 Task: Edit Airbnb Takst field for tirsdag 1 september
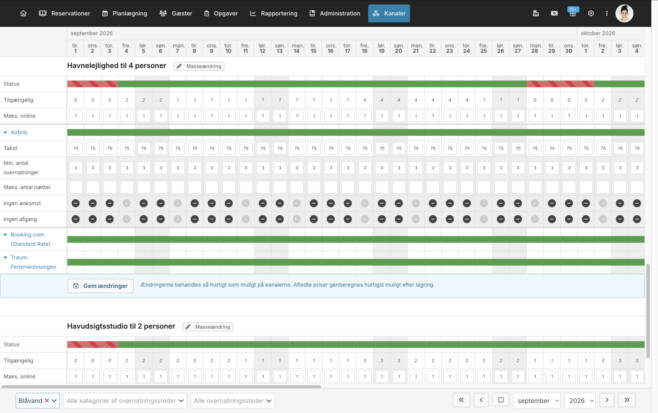[76, 148]
